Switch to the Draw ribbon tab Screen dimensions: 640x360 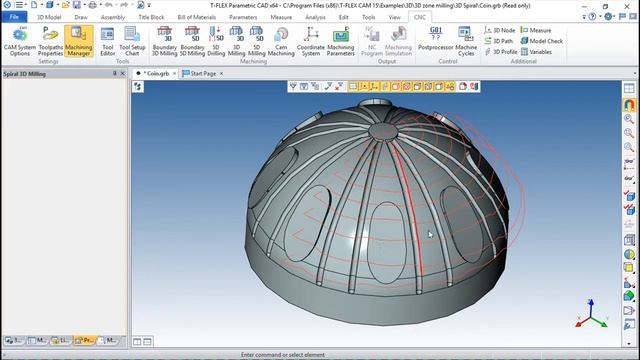[x=81, y=17]
